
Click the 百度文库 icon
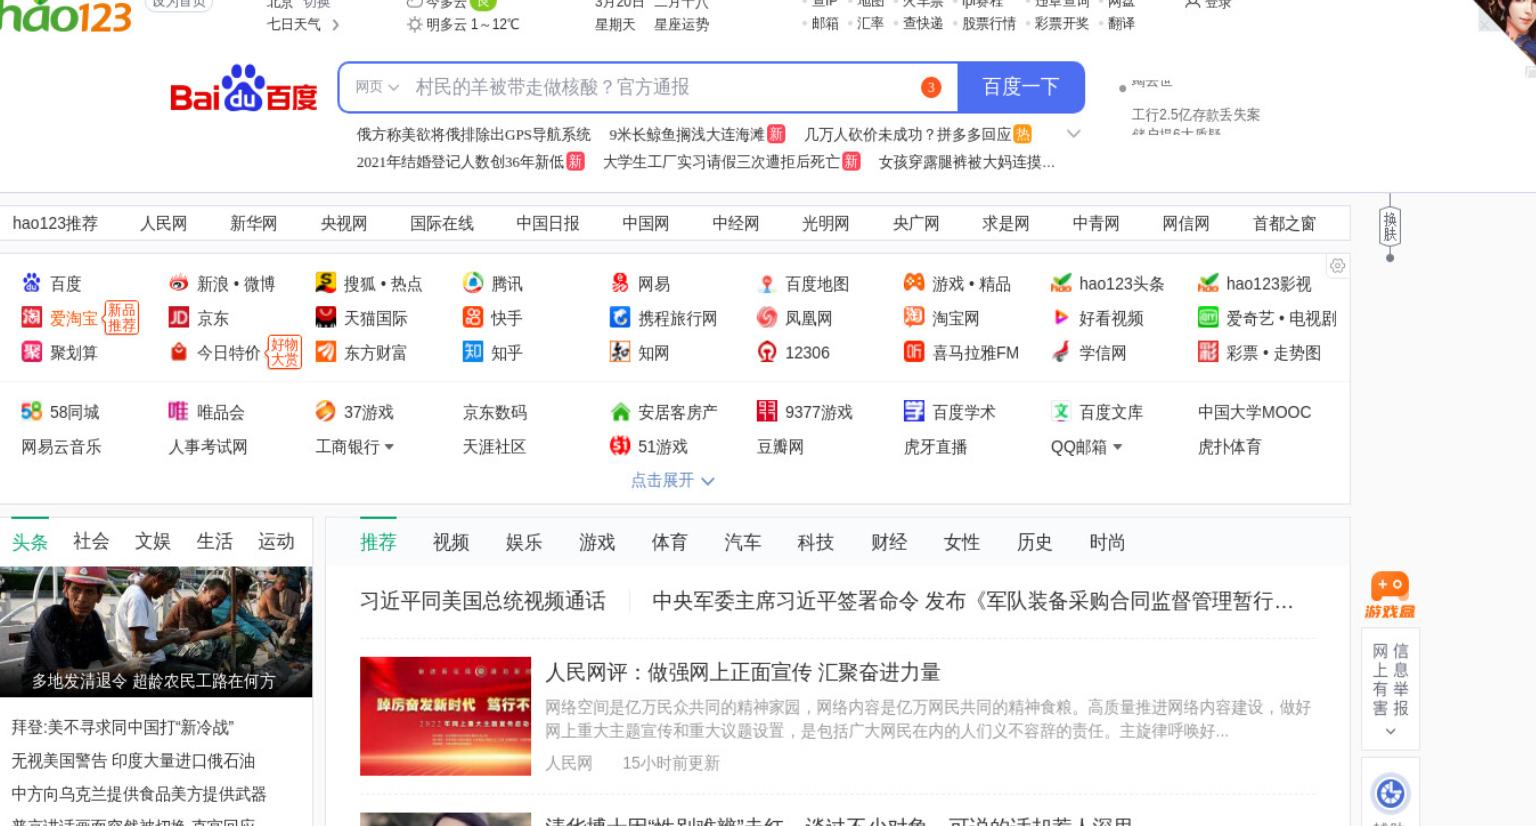pyautogui.click(x=1061, y=411)
